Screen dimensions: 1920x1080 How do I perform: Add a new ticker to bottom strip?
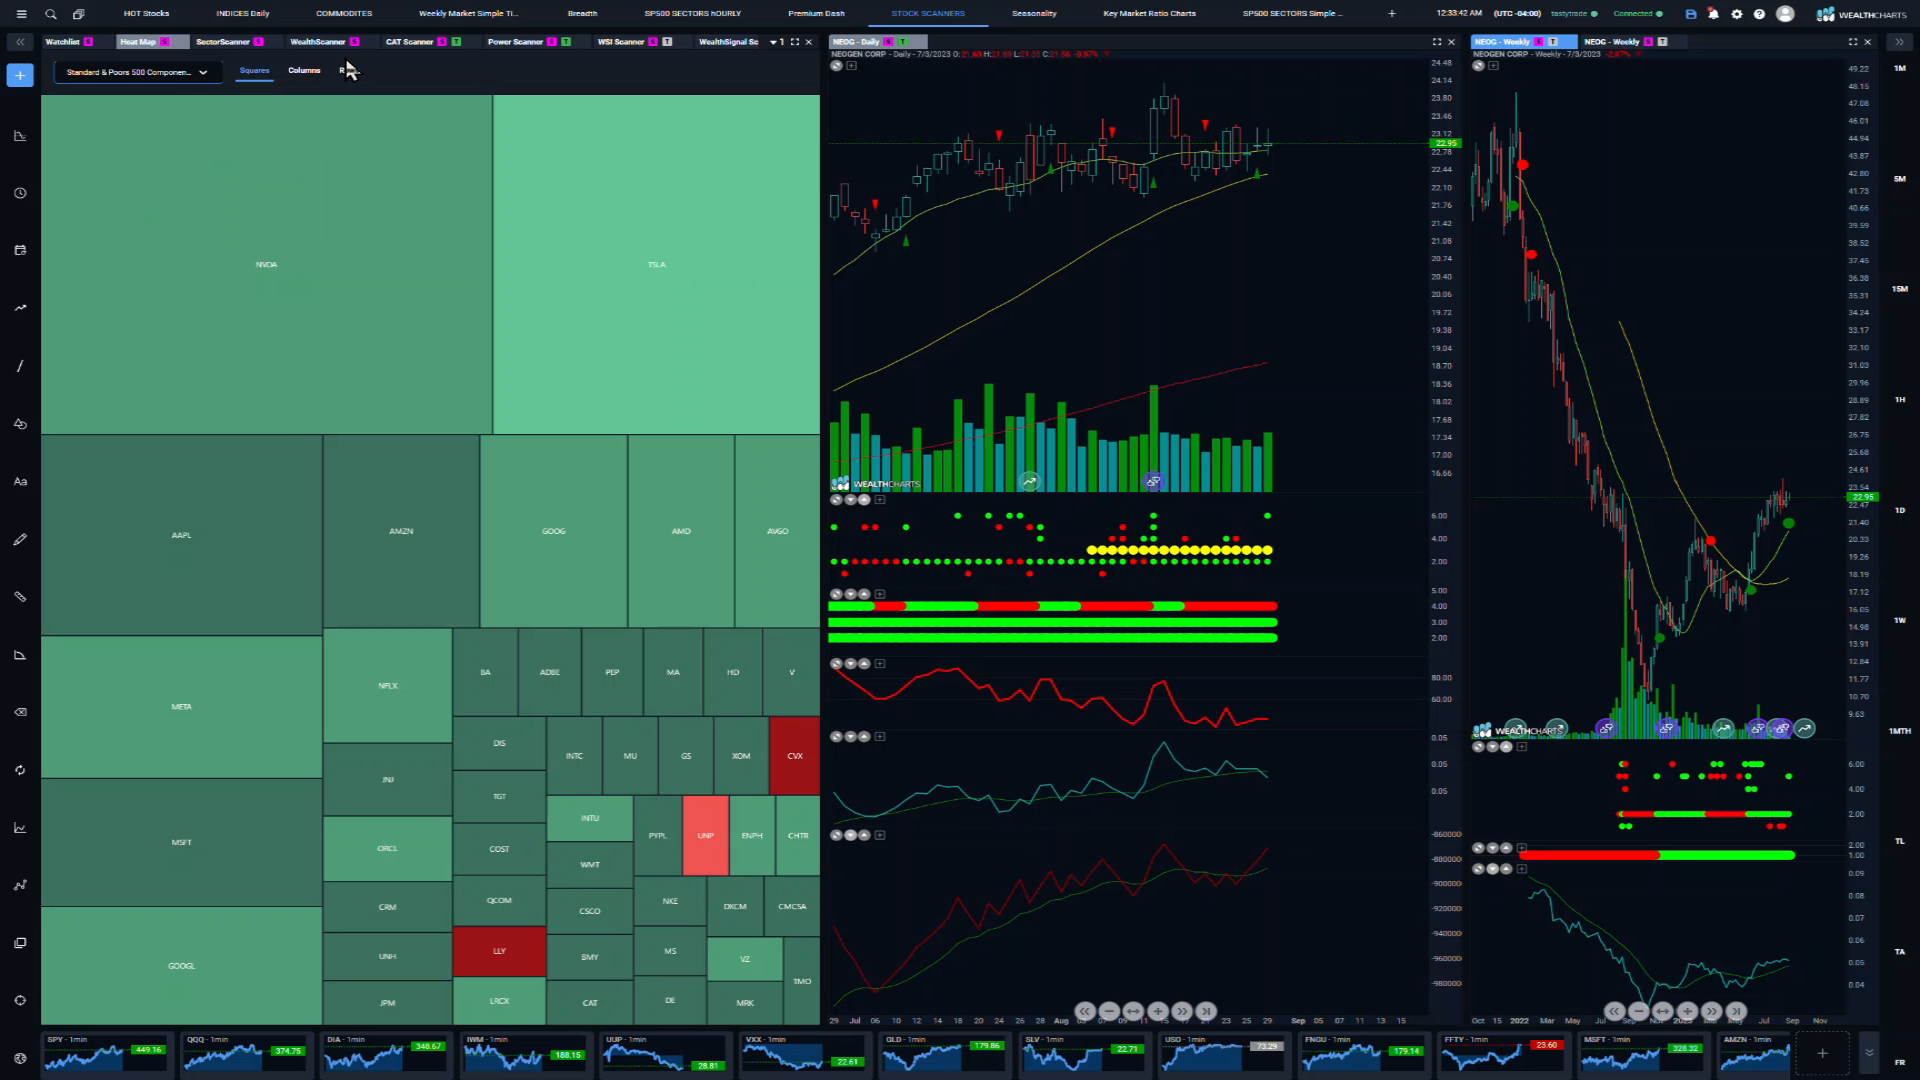(1822, 1053)
